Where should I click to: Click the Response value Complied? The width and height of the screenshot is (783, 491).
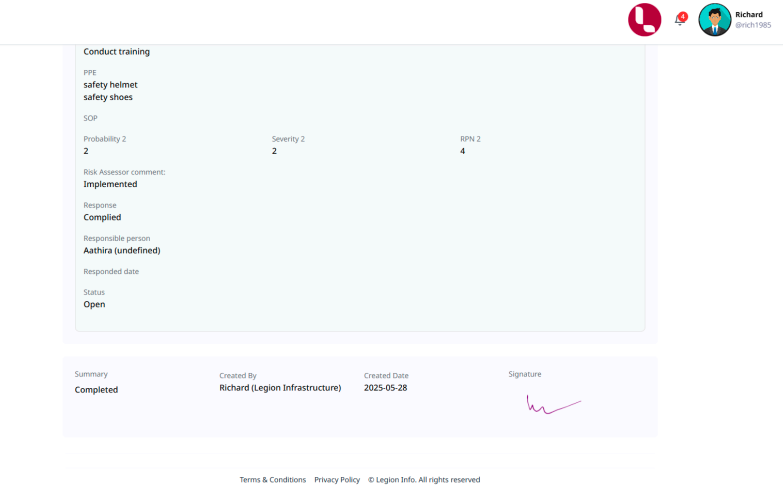(102, 217)
